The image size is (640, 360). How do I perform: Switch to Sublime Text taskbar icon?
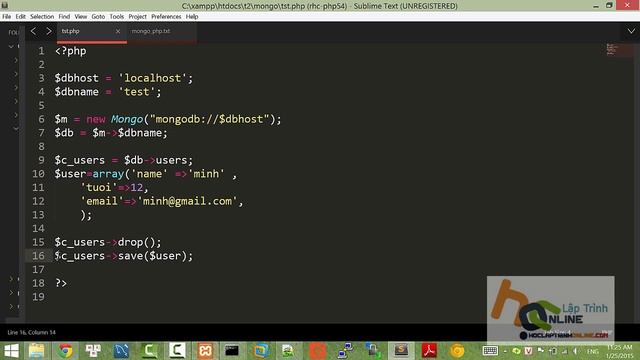coord(401,350)
